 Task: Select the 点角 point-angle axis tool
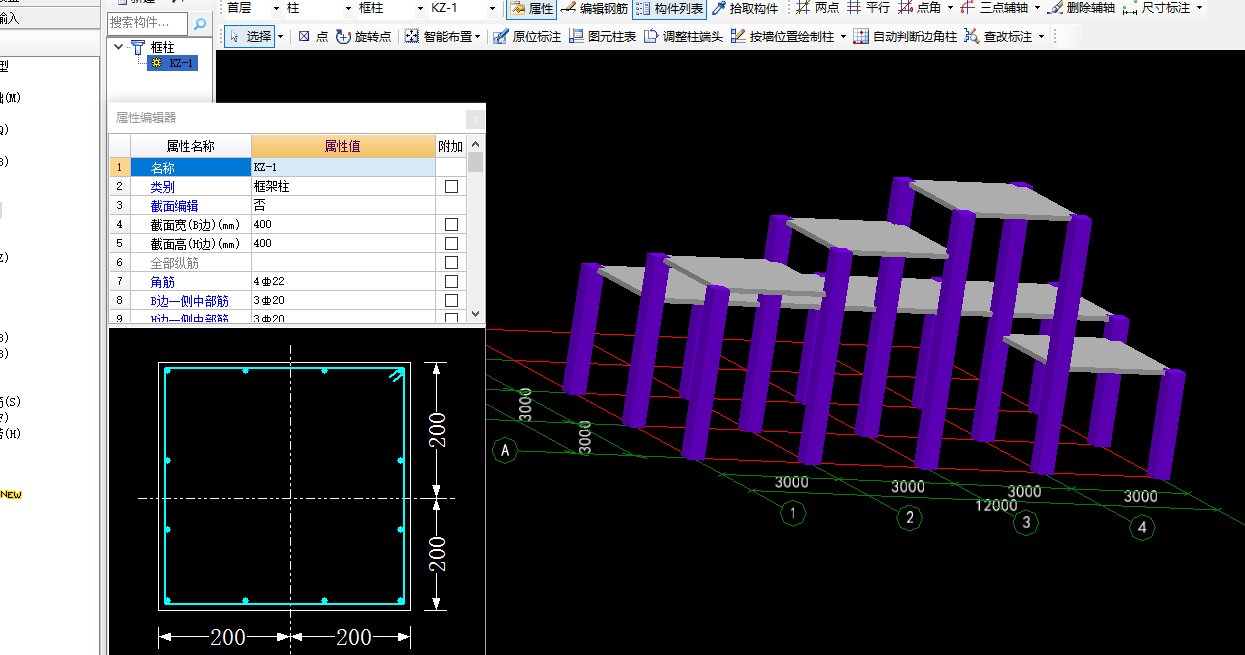(919, 8)
